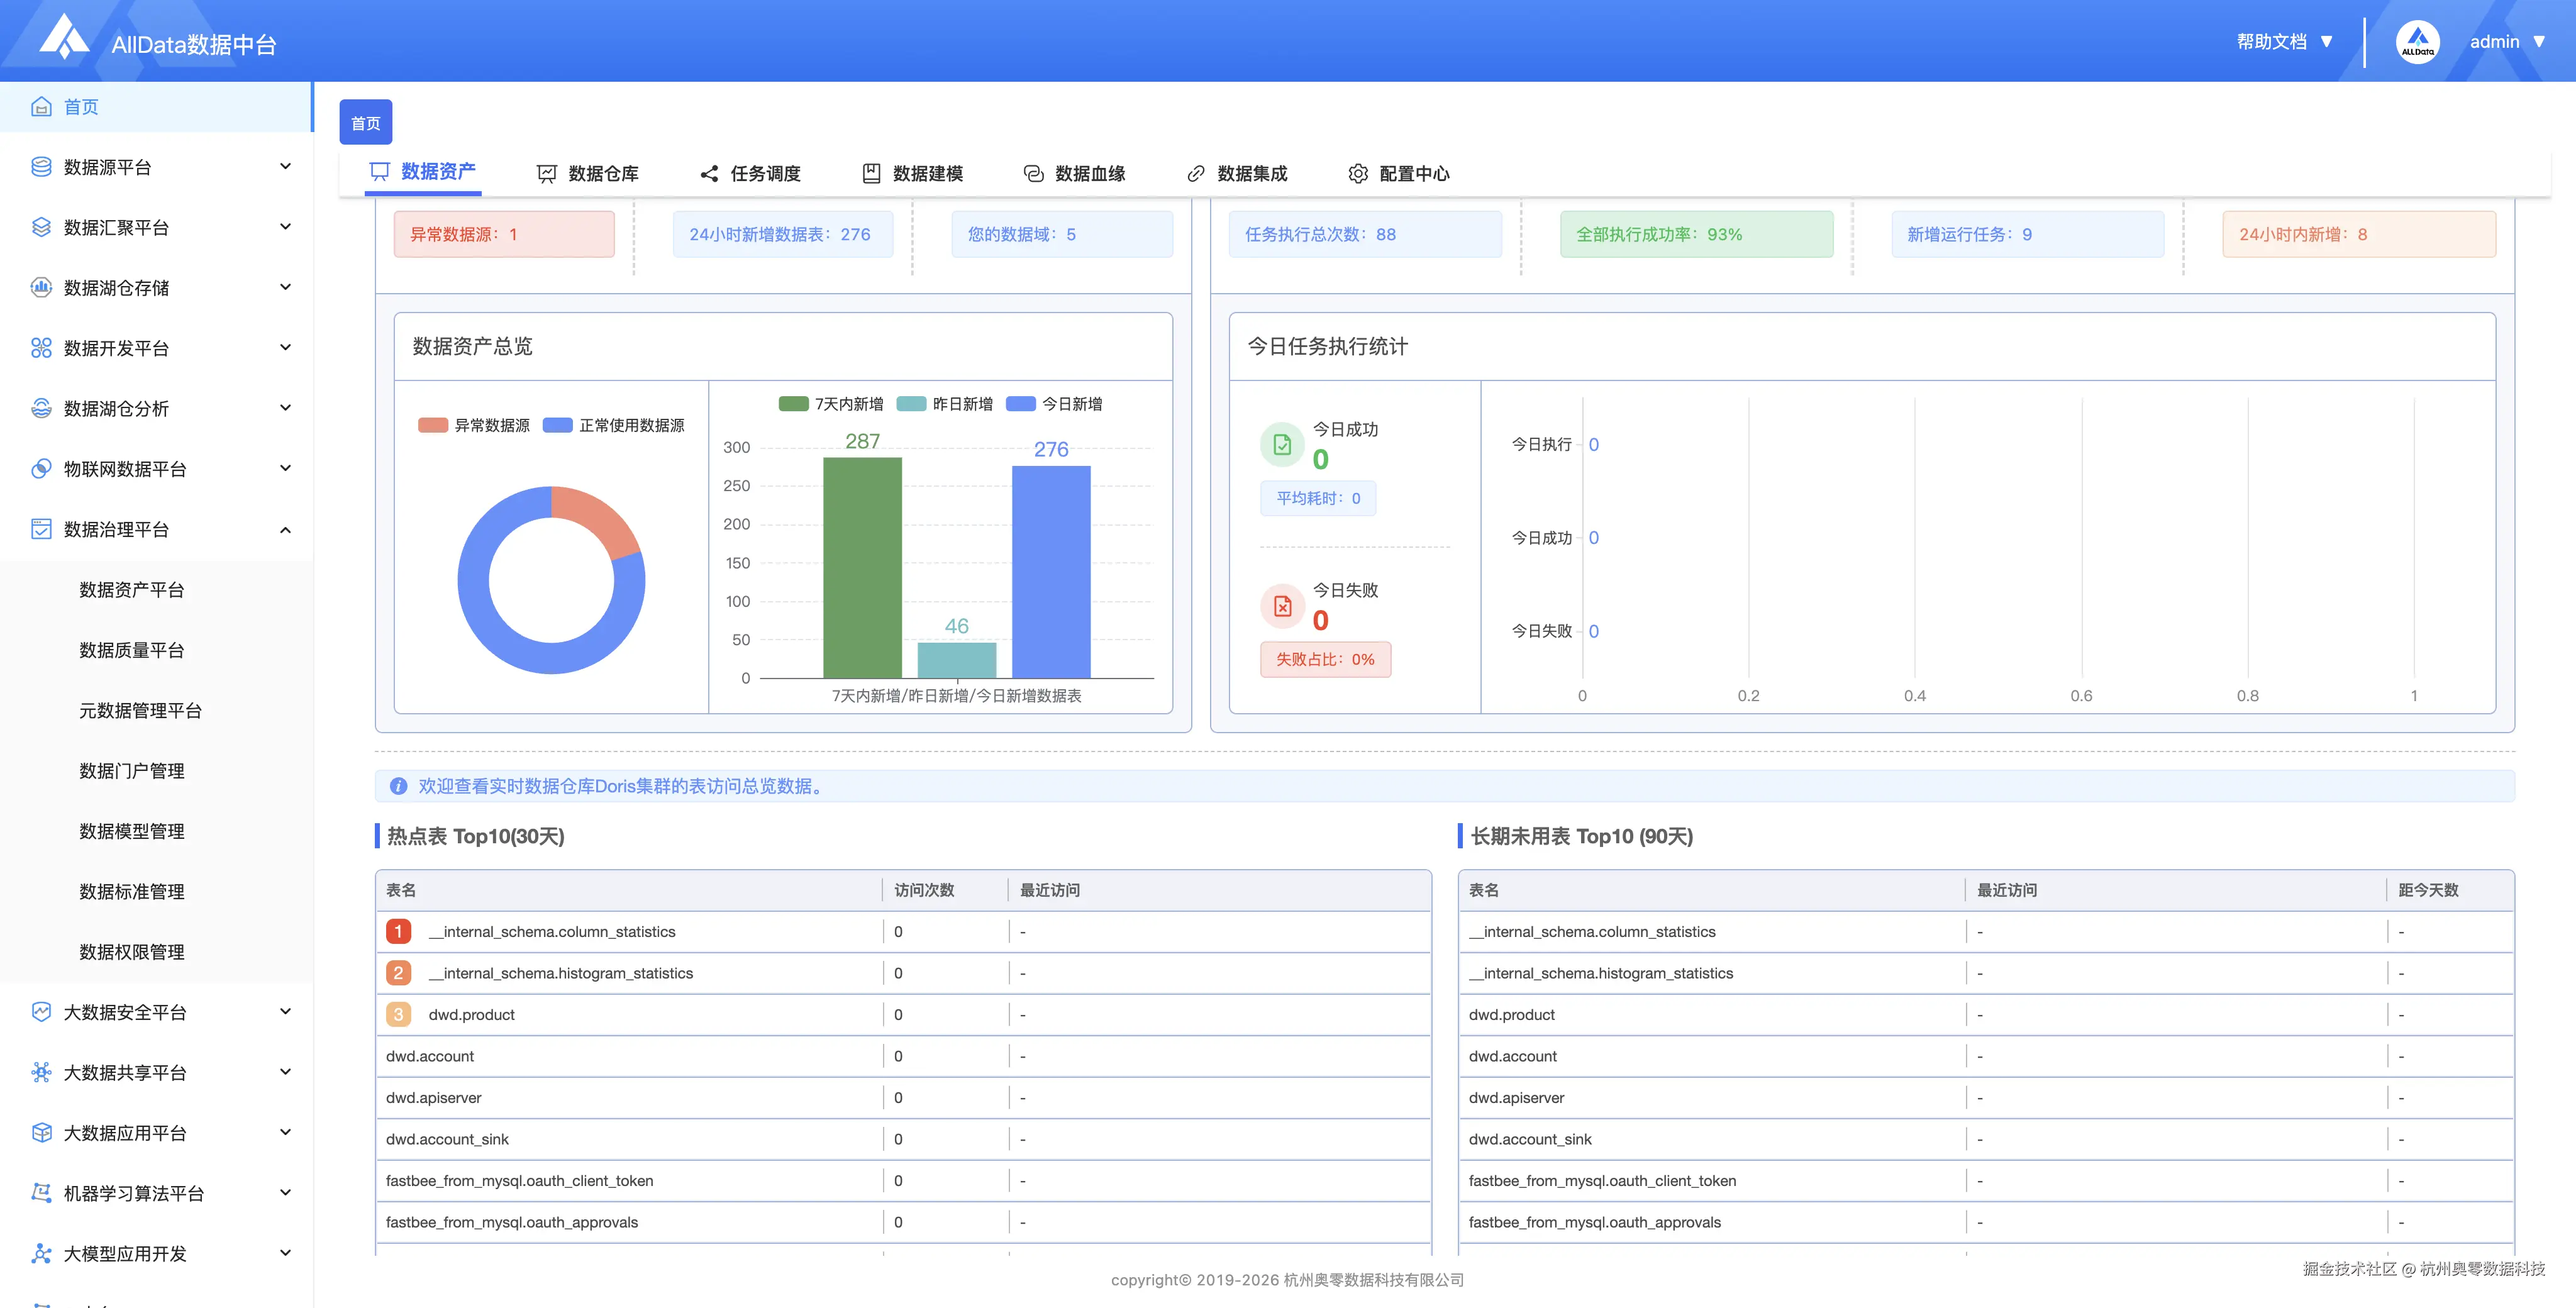Click 全部执行成功率: 93% badge
Image resolution: width=2576 pixels, height=1308 pixels.
coord(1696,234)
